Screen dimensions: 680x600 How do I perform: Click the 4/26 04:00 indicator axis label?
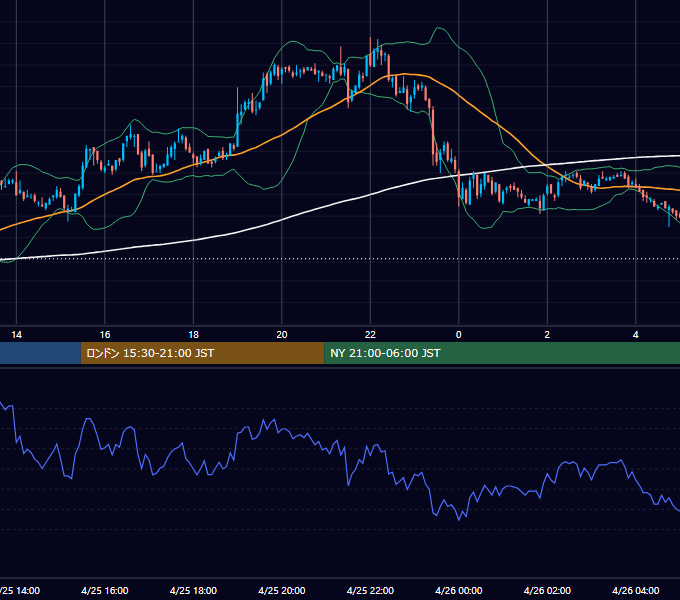click(636, 591)
